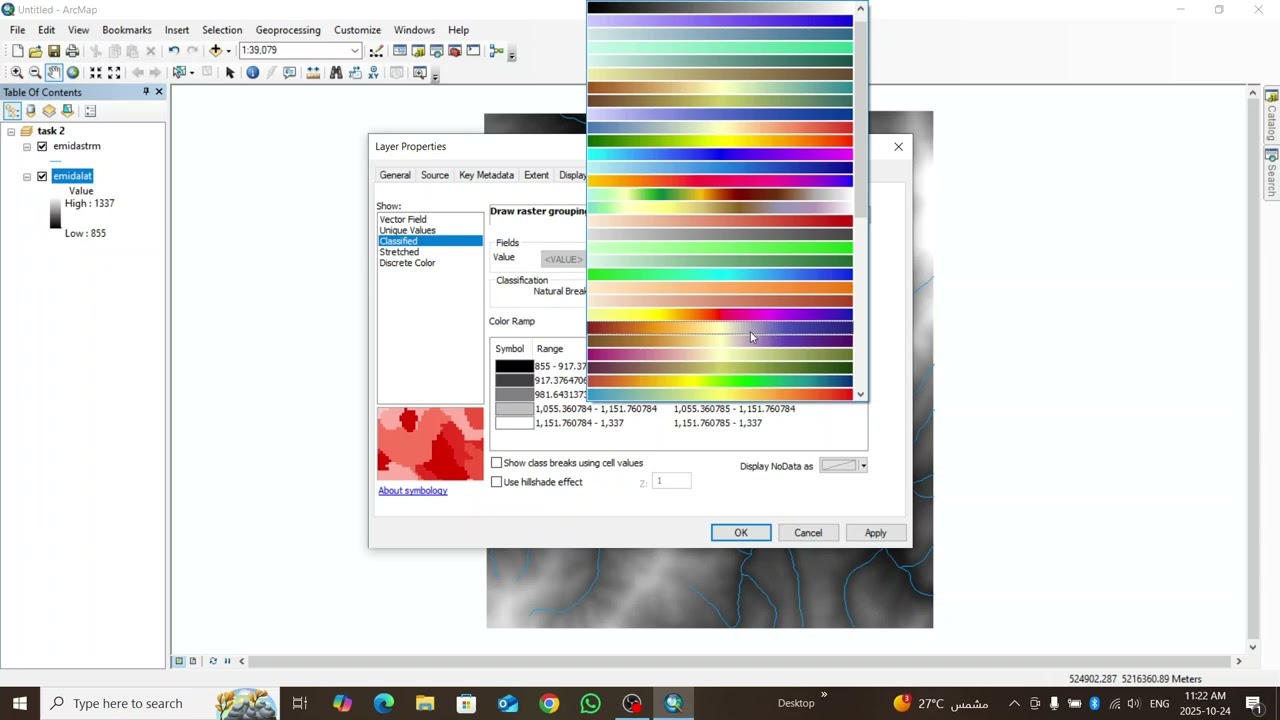1280x720 pixels.
Task: Collapse the emidastrm layer entry
Action: (x=27, y=146)
